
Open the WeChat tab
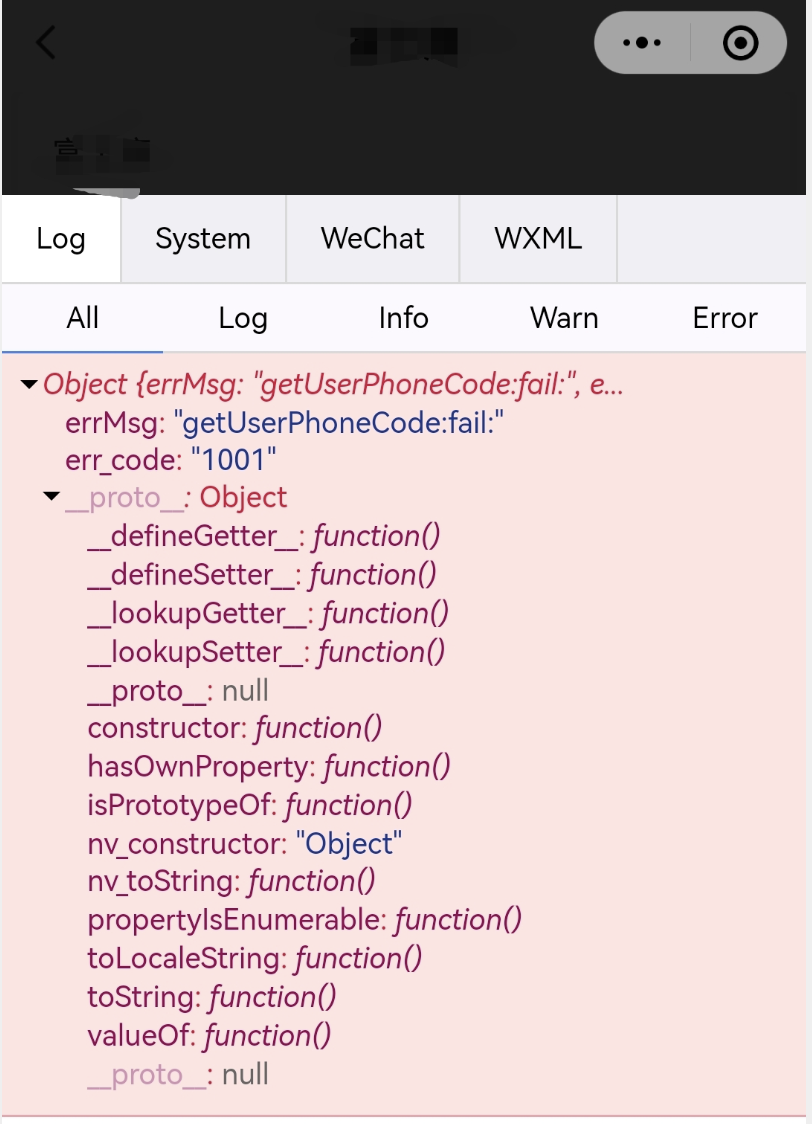373,239
